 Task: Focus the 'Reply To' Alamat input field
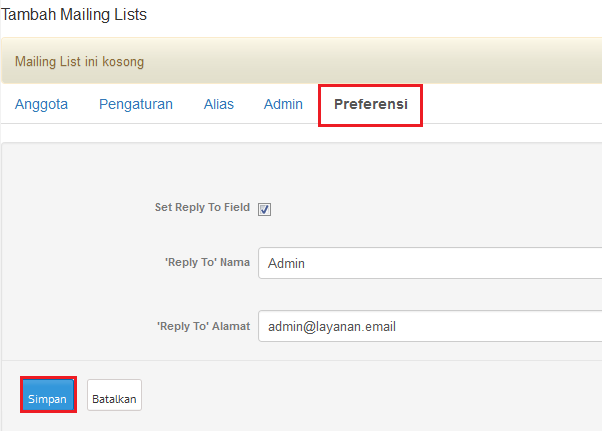pos(430,326)
